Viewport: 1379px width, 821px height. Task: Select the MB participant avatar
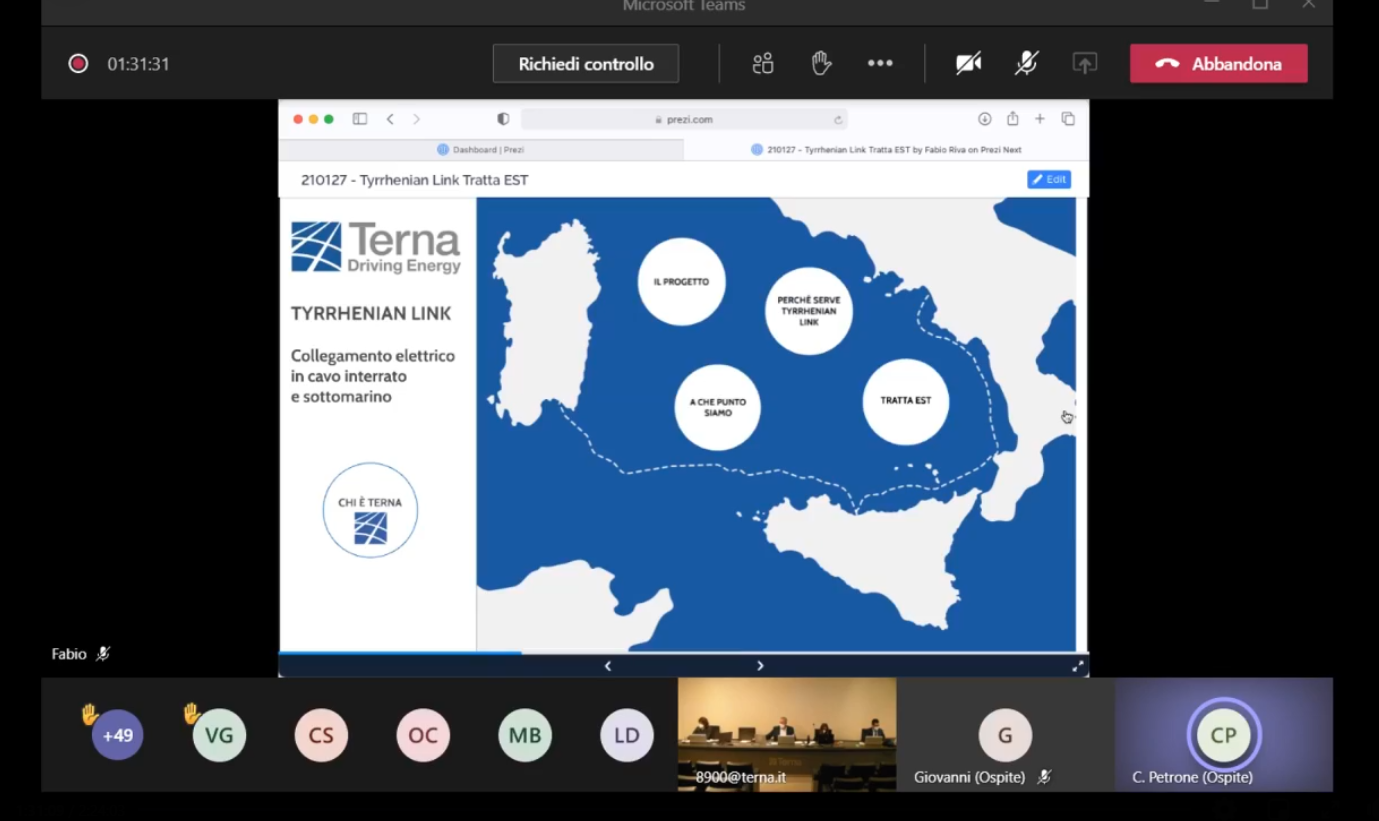point(525,735)
